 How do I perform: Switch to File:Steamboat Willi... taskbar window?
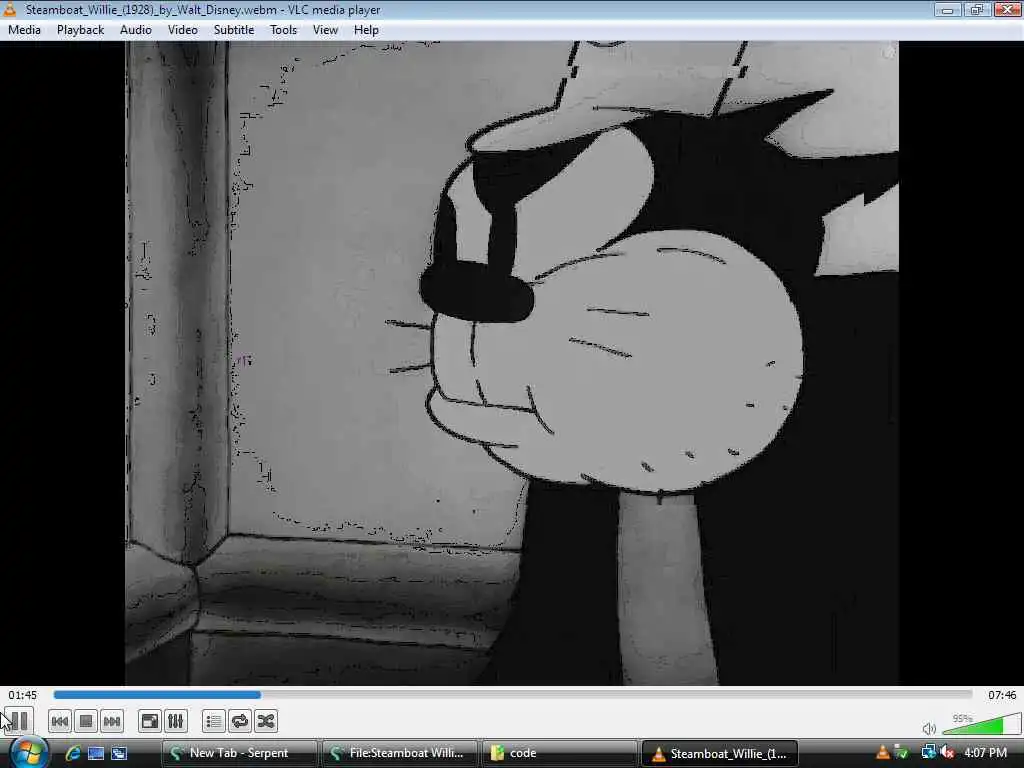pyautogui.click(x=399, y=753)
